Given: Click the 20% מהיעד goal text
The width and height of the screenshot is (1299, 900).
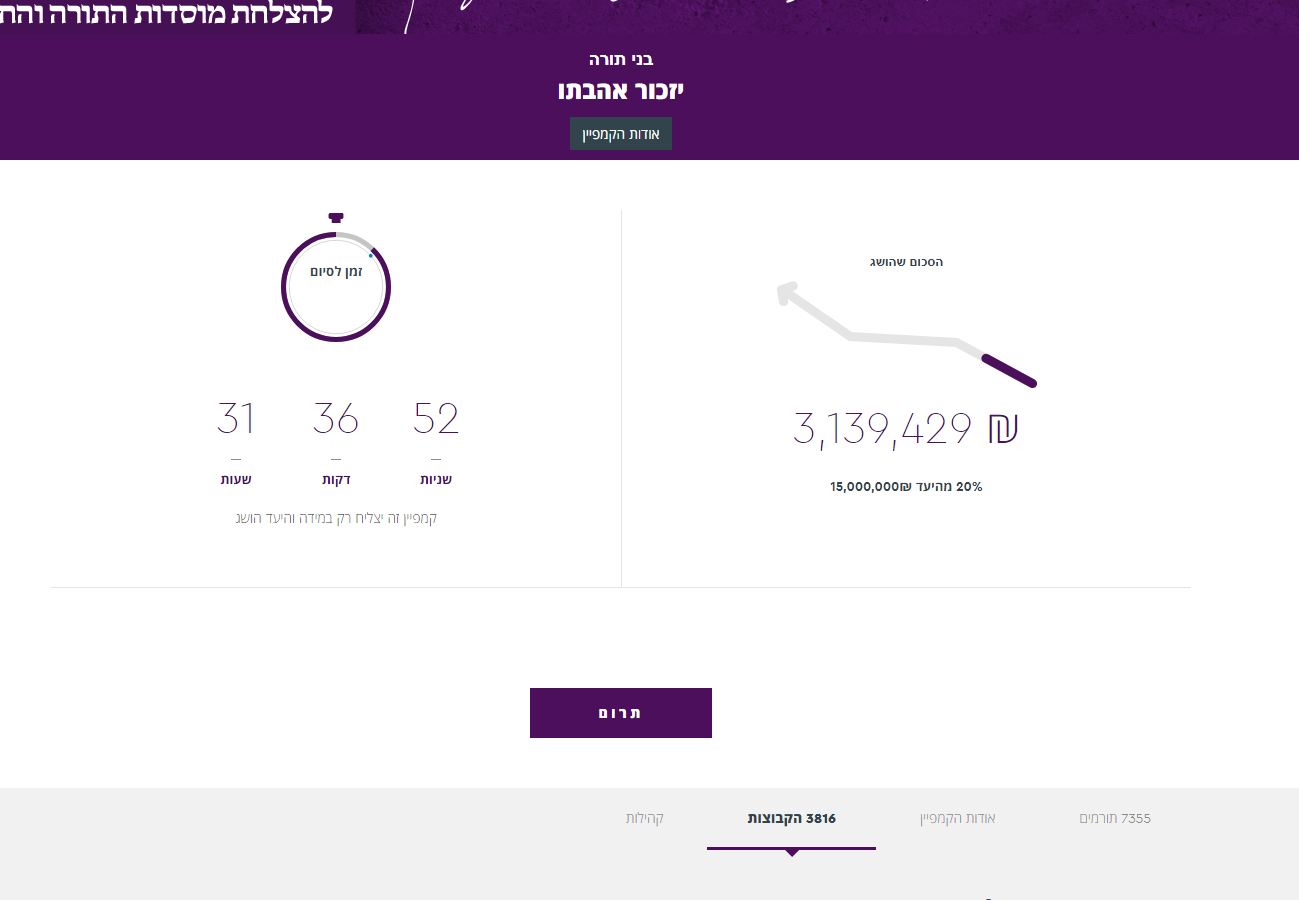Looking at the screenshot, I should 906,487.
